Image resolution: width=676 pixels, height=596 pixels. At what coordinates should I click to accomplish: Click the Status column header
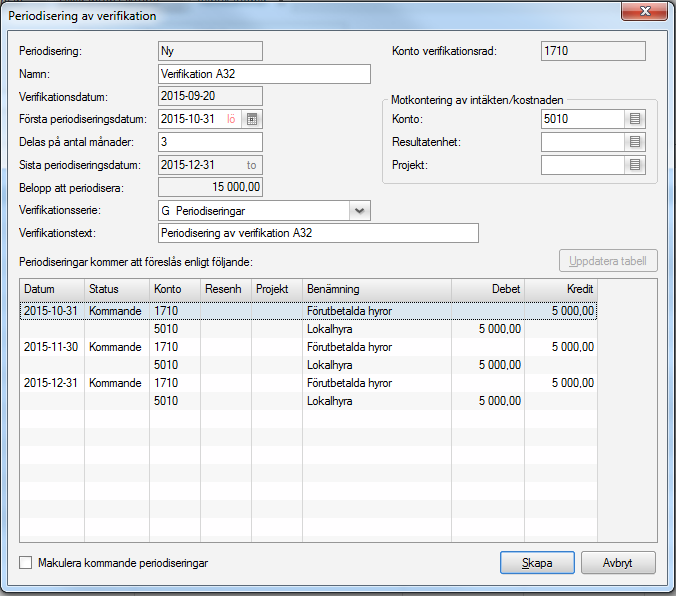point(117,289)
